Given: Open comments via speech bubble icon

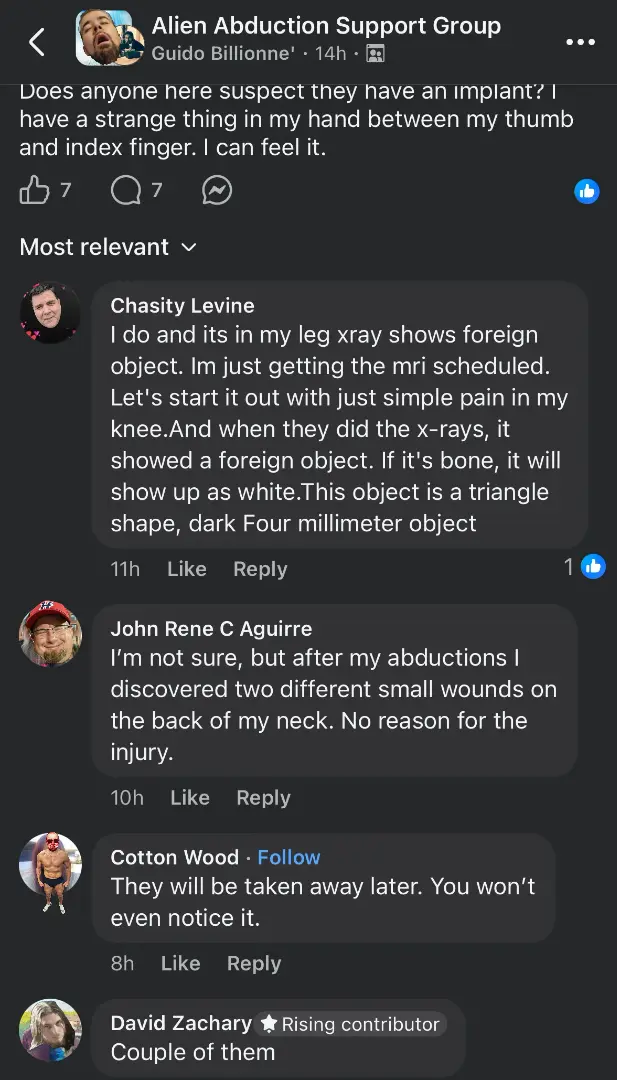Looking at the screenshot, I should [x=125, y=190].
